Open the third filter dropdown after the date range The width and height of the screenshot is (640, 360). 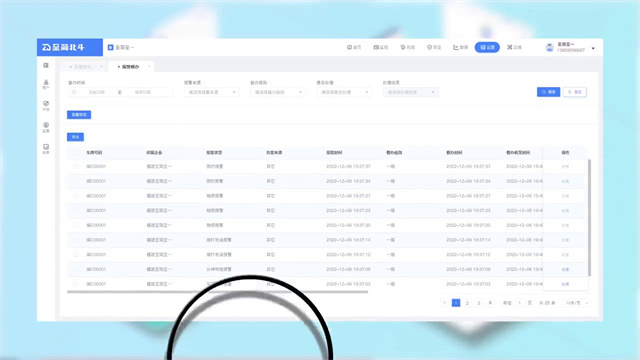344,92
